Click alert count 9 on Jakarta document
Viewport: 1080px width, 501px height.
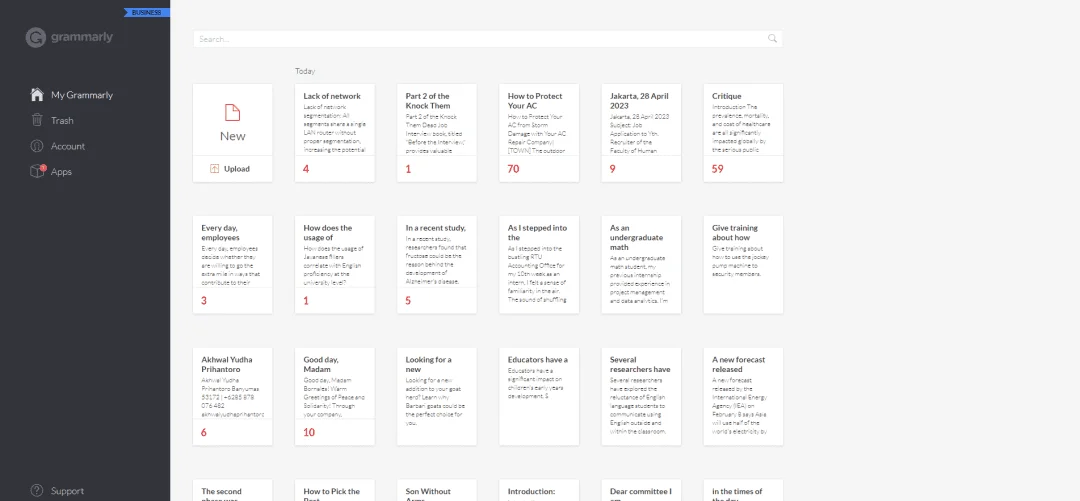[612, 169]
